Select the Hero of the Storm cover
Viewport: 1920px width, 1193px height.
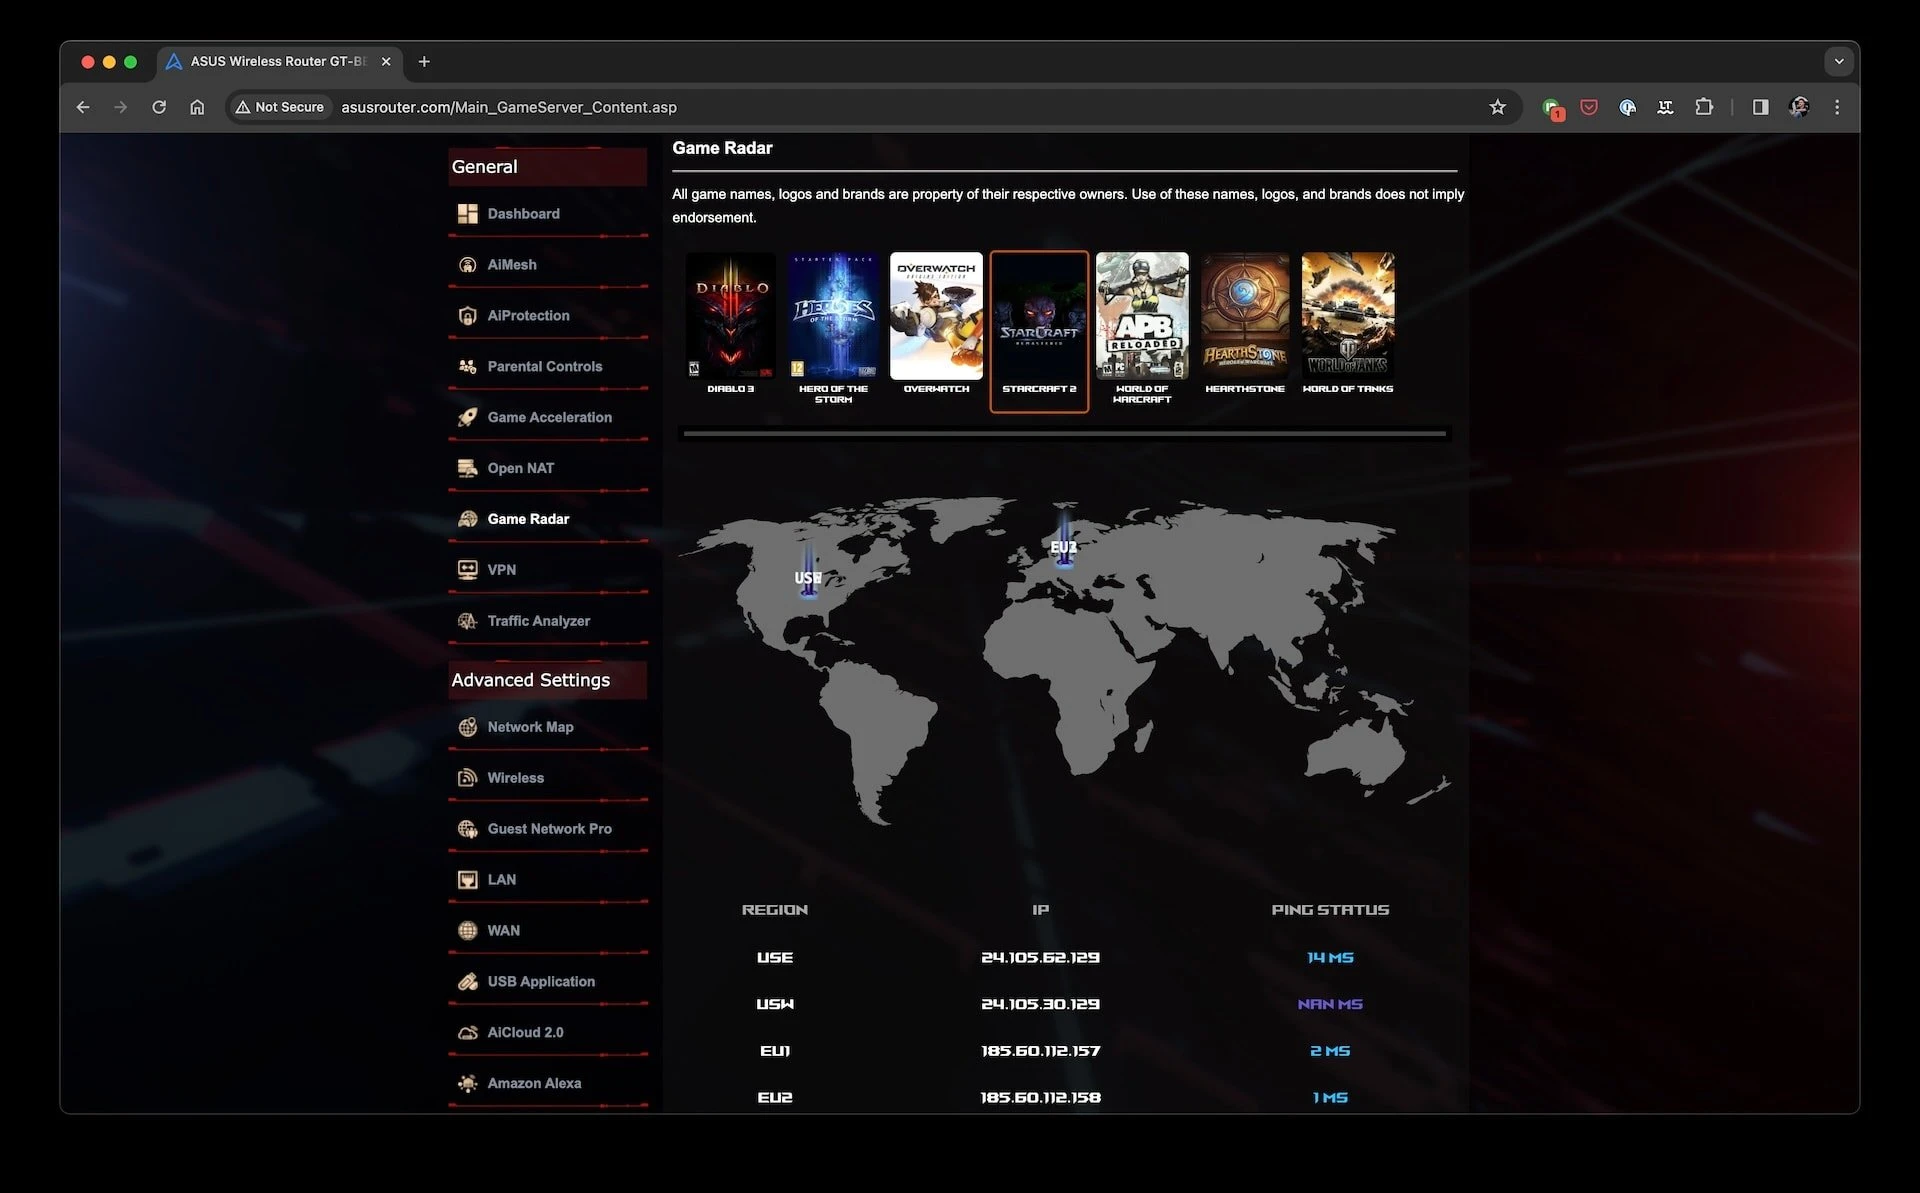tap(834, 316)
